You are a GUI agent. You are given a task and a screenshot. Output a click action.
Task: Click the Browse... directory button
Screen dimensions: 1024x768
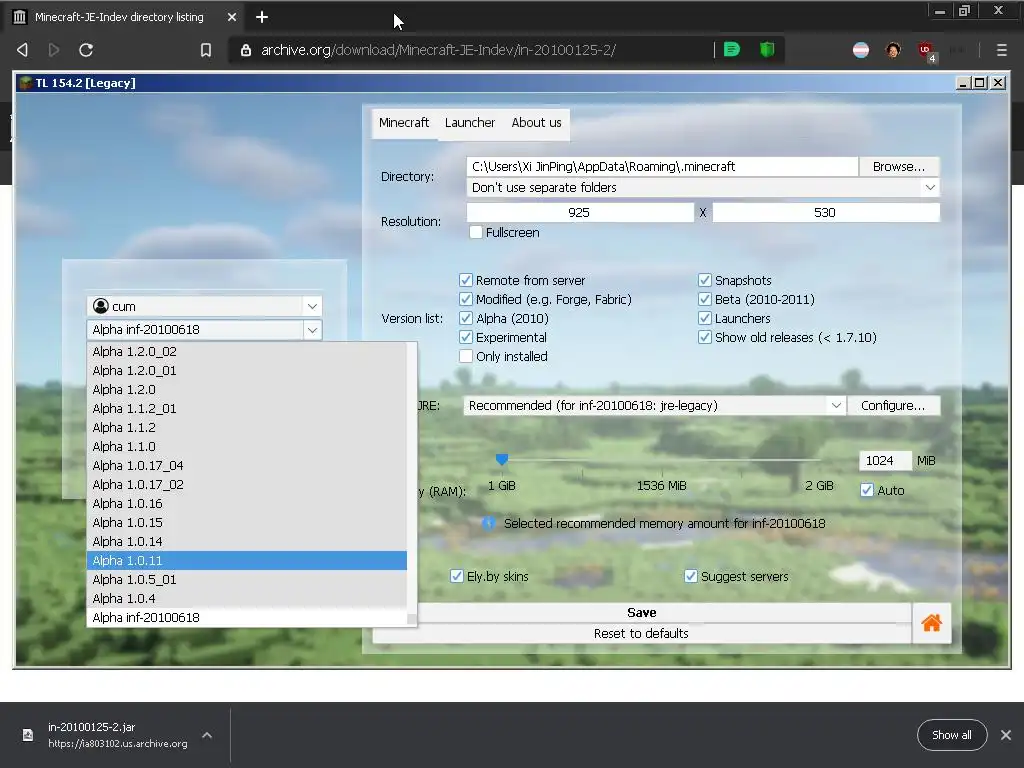(899, 167)
